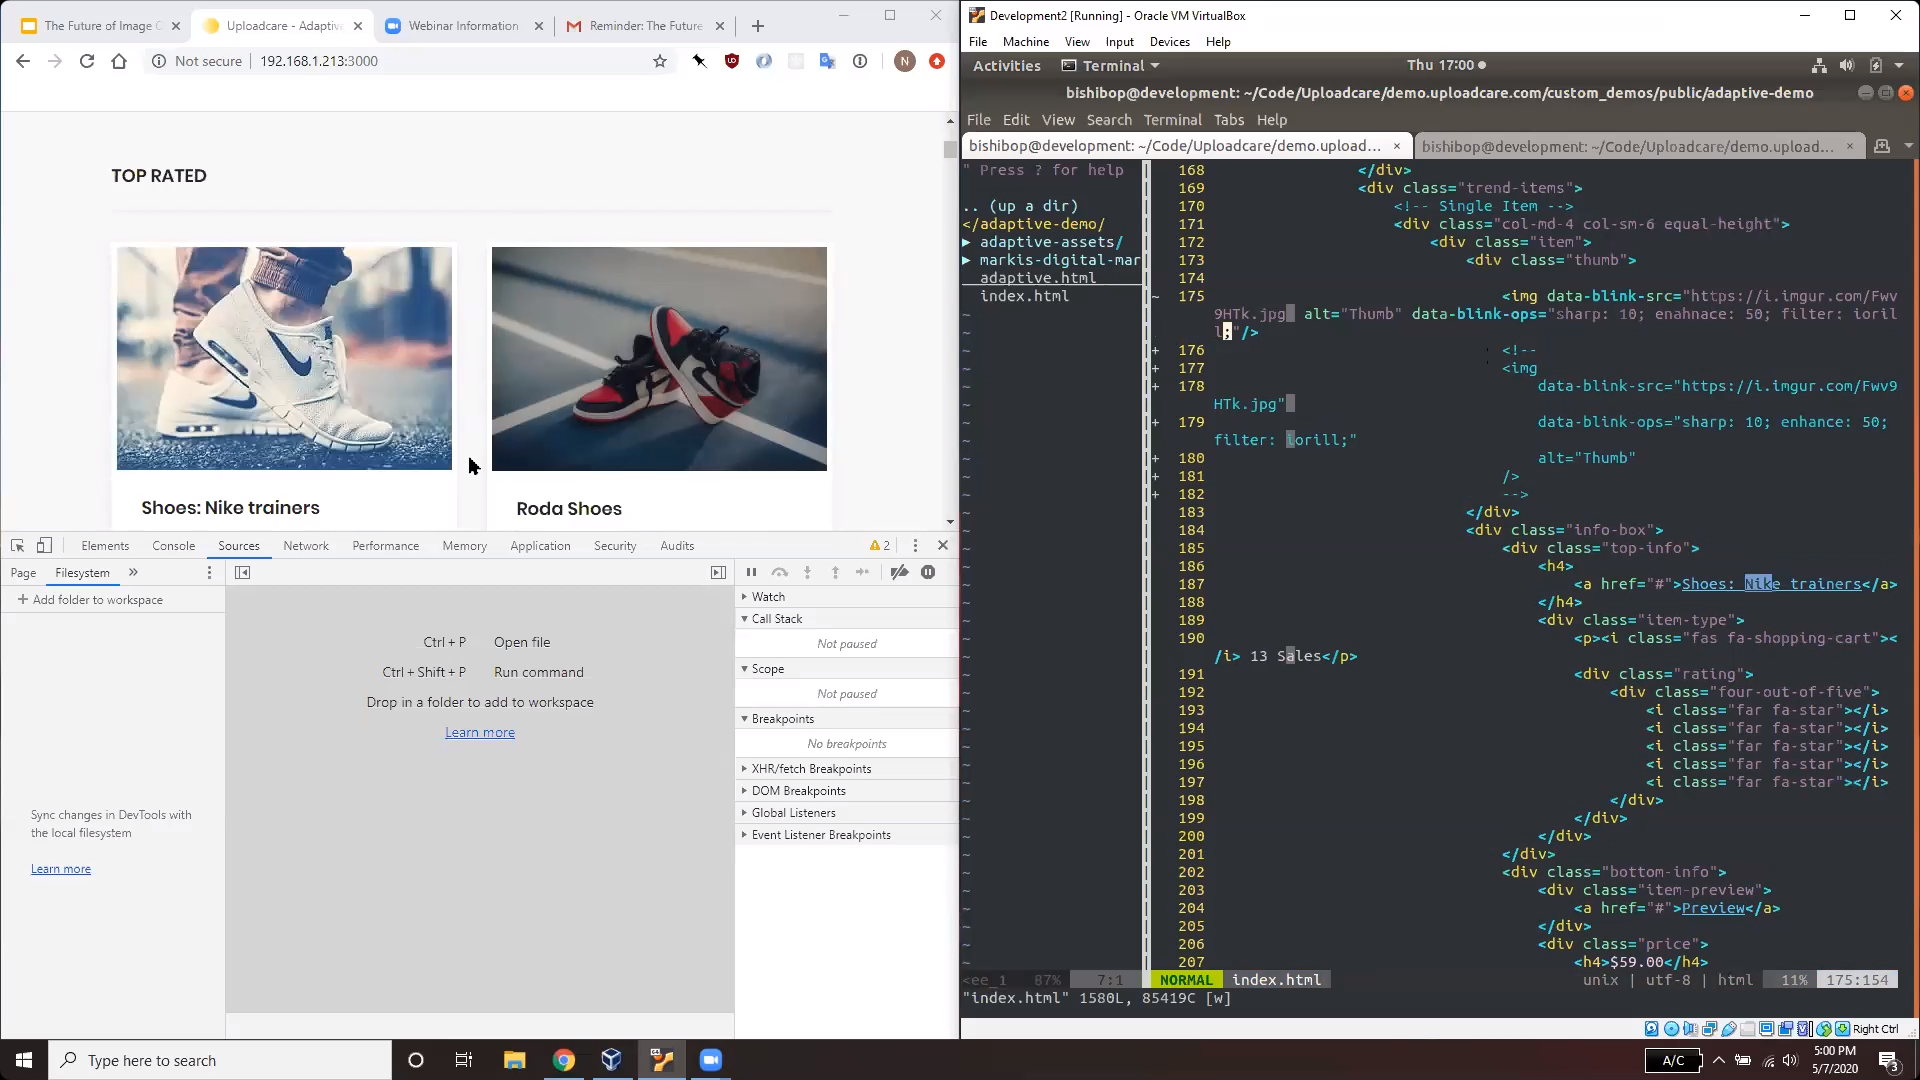Step over next function call
The height and width of the screenshot is (1080, 1920).
click(x=780, y=572)
